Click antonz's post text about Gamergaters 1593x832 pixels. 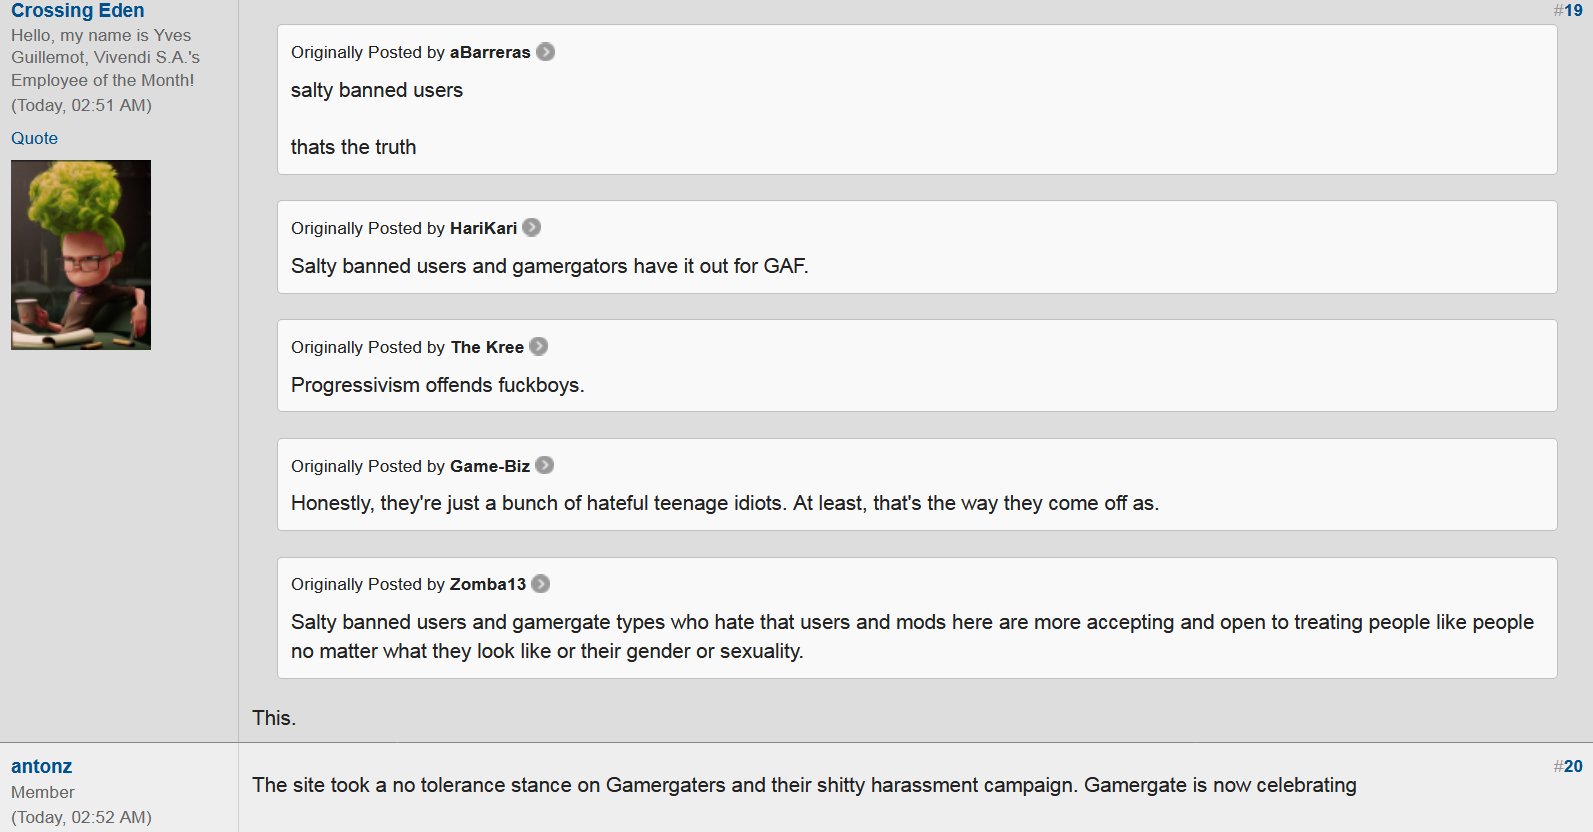804,785
